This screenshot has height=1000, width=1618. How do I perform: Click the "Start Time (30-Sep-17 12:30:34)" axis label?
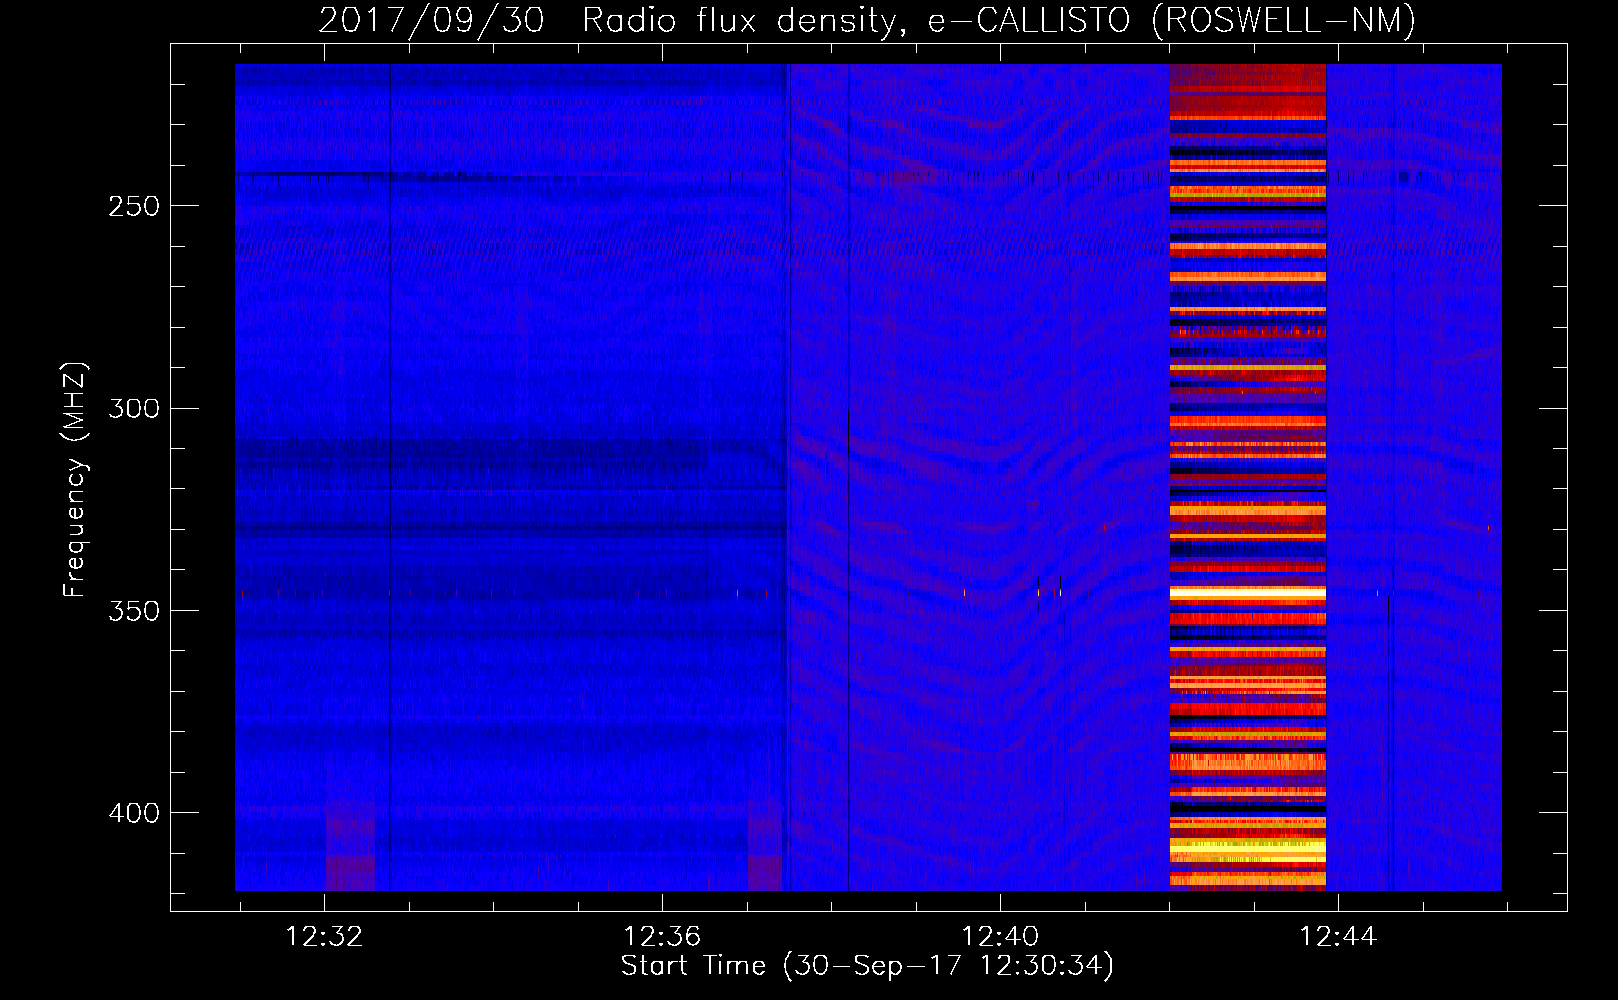coord(867,966)
